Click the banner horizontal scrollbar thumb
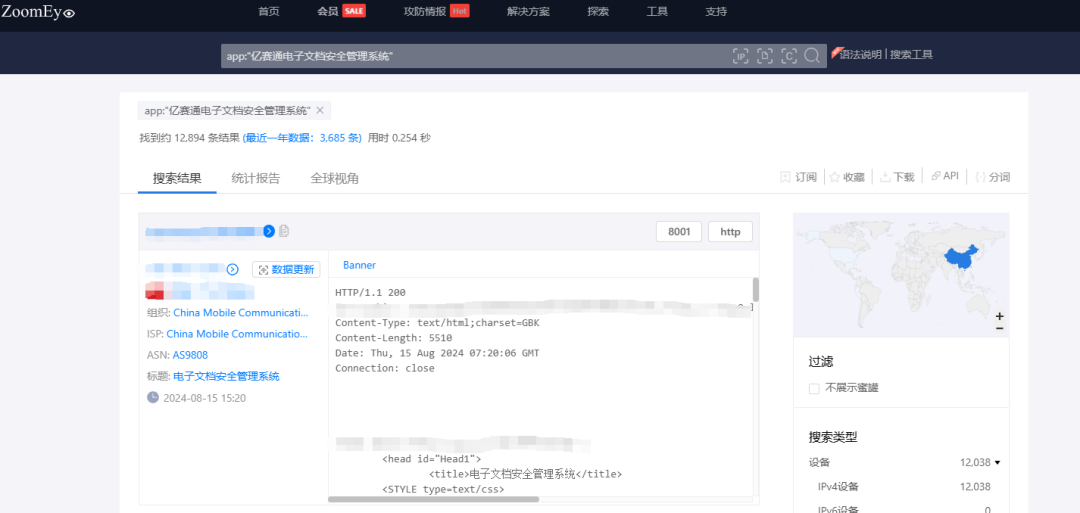The width and height of the screenshot is (1080, 513). point(434,499)
